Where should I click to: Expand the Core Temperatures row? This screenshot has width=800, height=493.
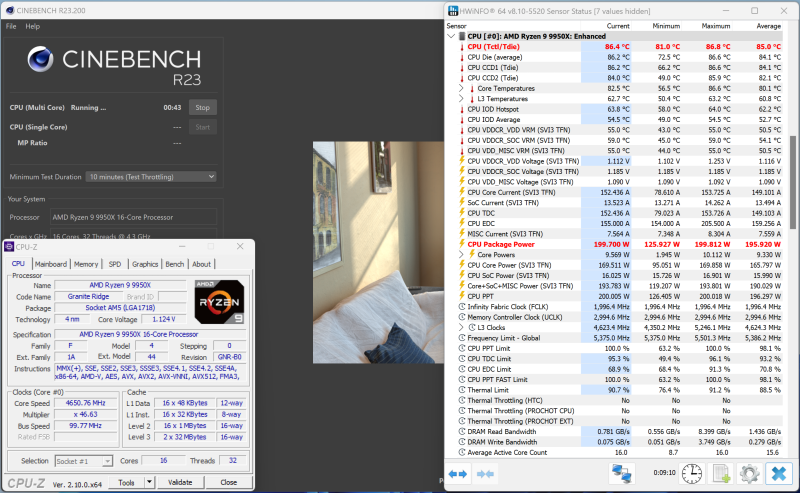coord(461,88)
